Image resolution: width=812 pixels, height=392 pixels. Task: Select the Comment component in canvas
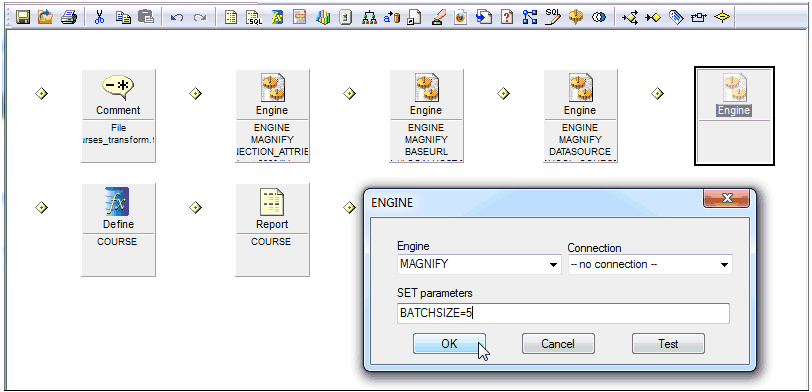[118, 115]
